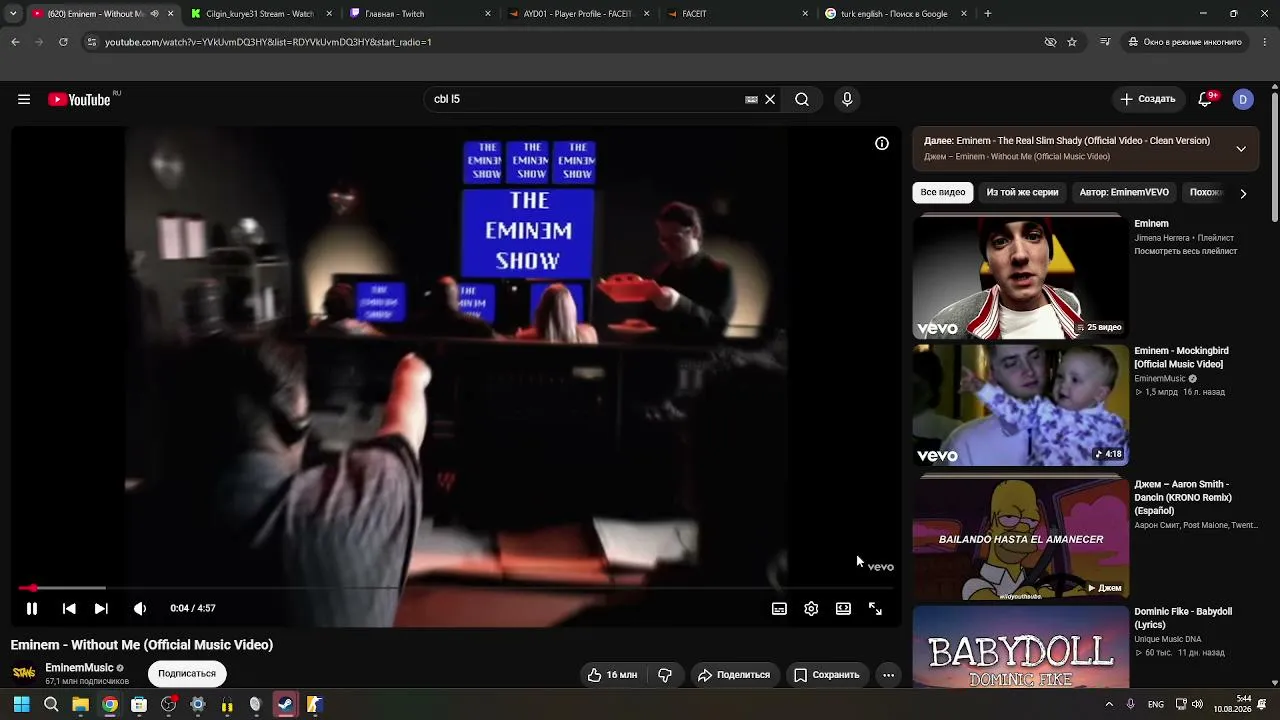
Task: Subscribe using the Подписаться button
Action: click(x=187, y=674)
